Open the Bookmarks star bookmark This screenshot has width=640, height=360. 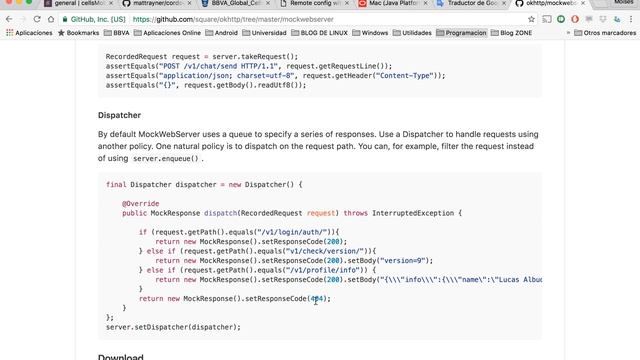tap(78, 33)
